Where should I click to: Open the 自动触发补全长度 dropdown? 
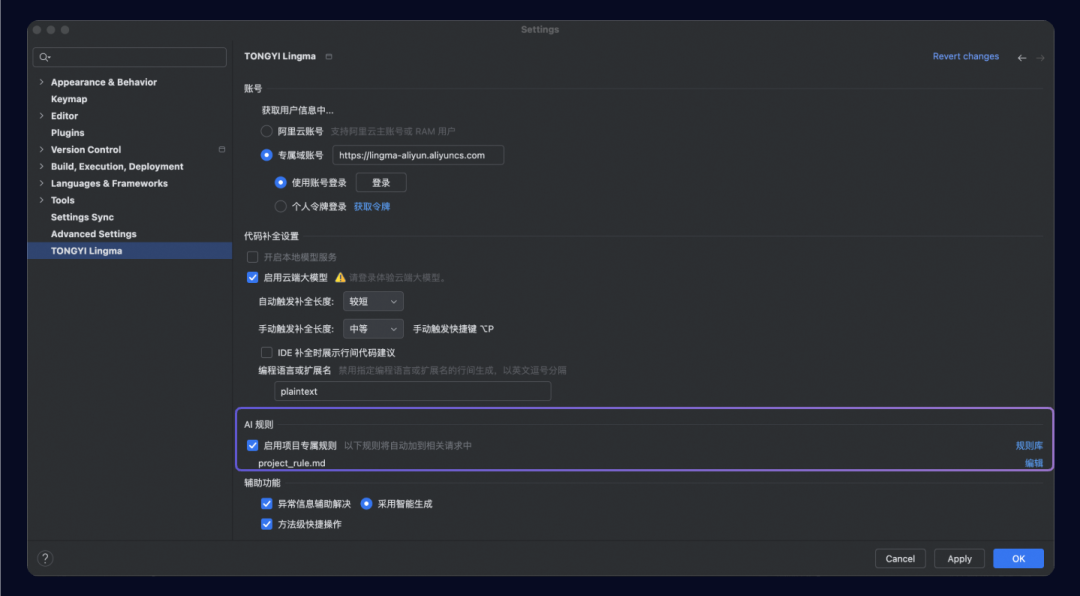[373, 301]
